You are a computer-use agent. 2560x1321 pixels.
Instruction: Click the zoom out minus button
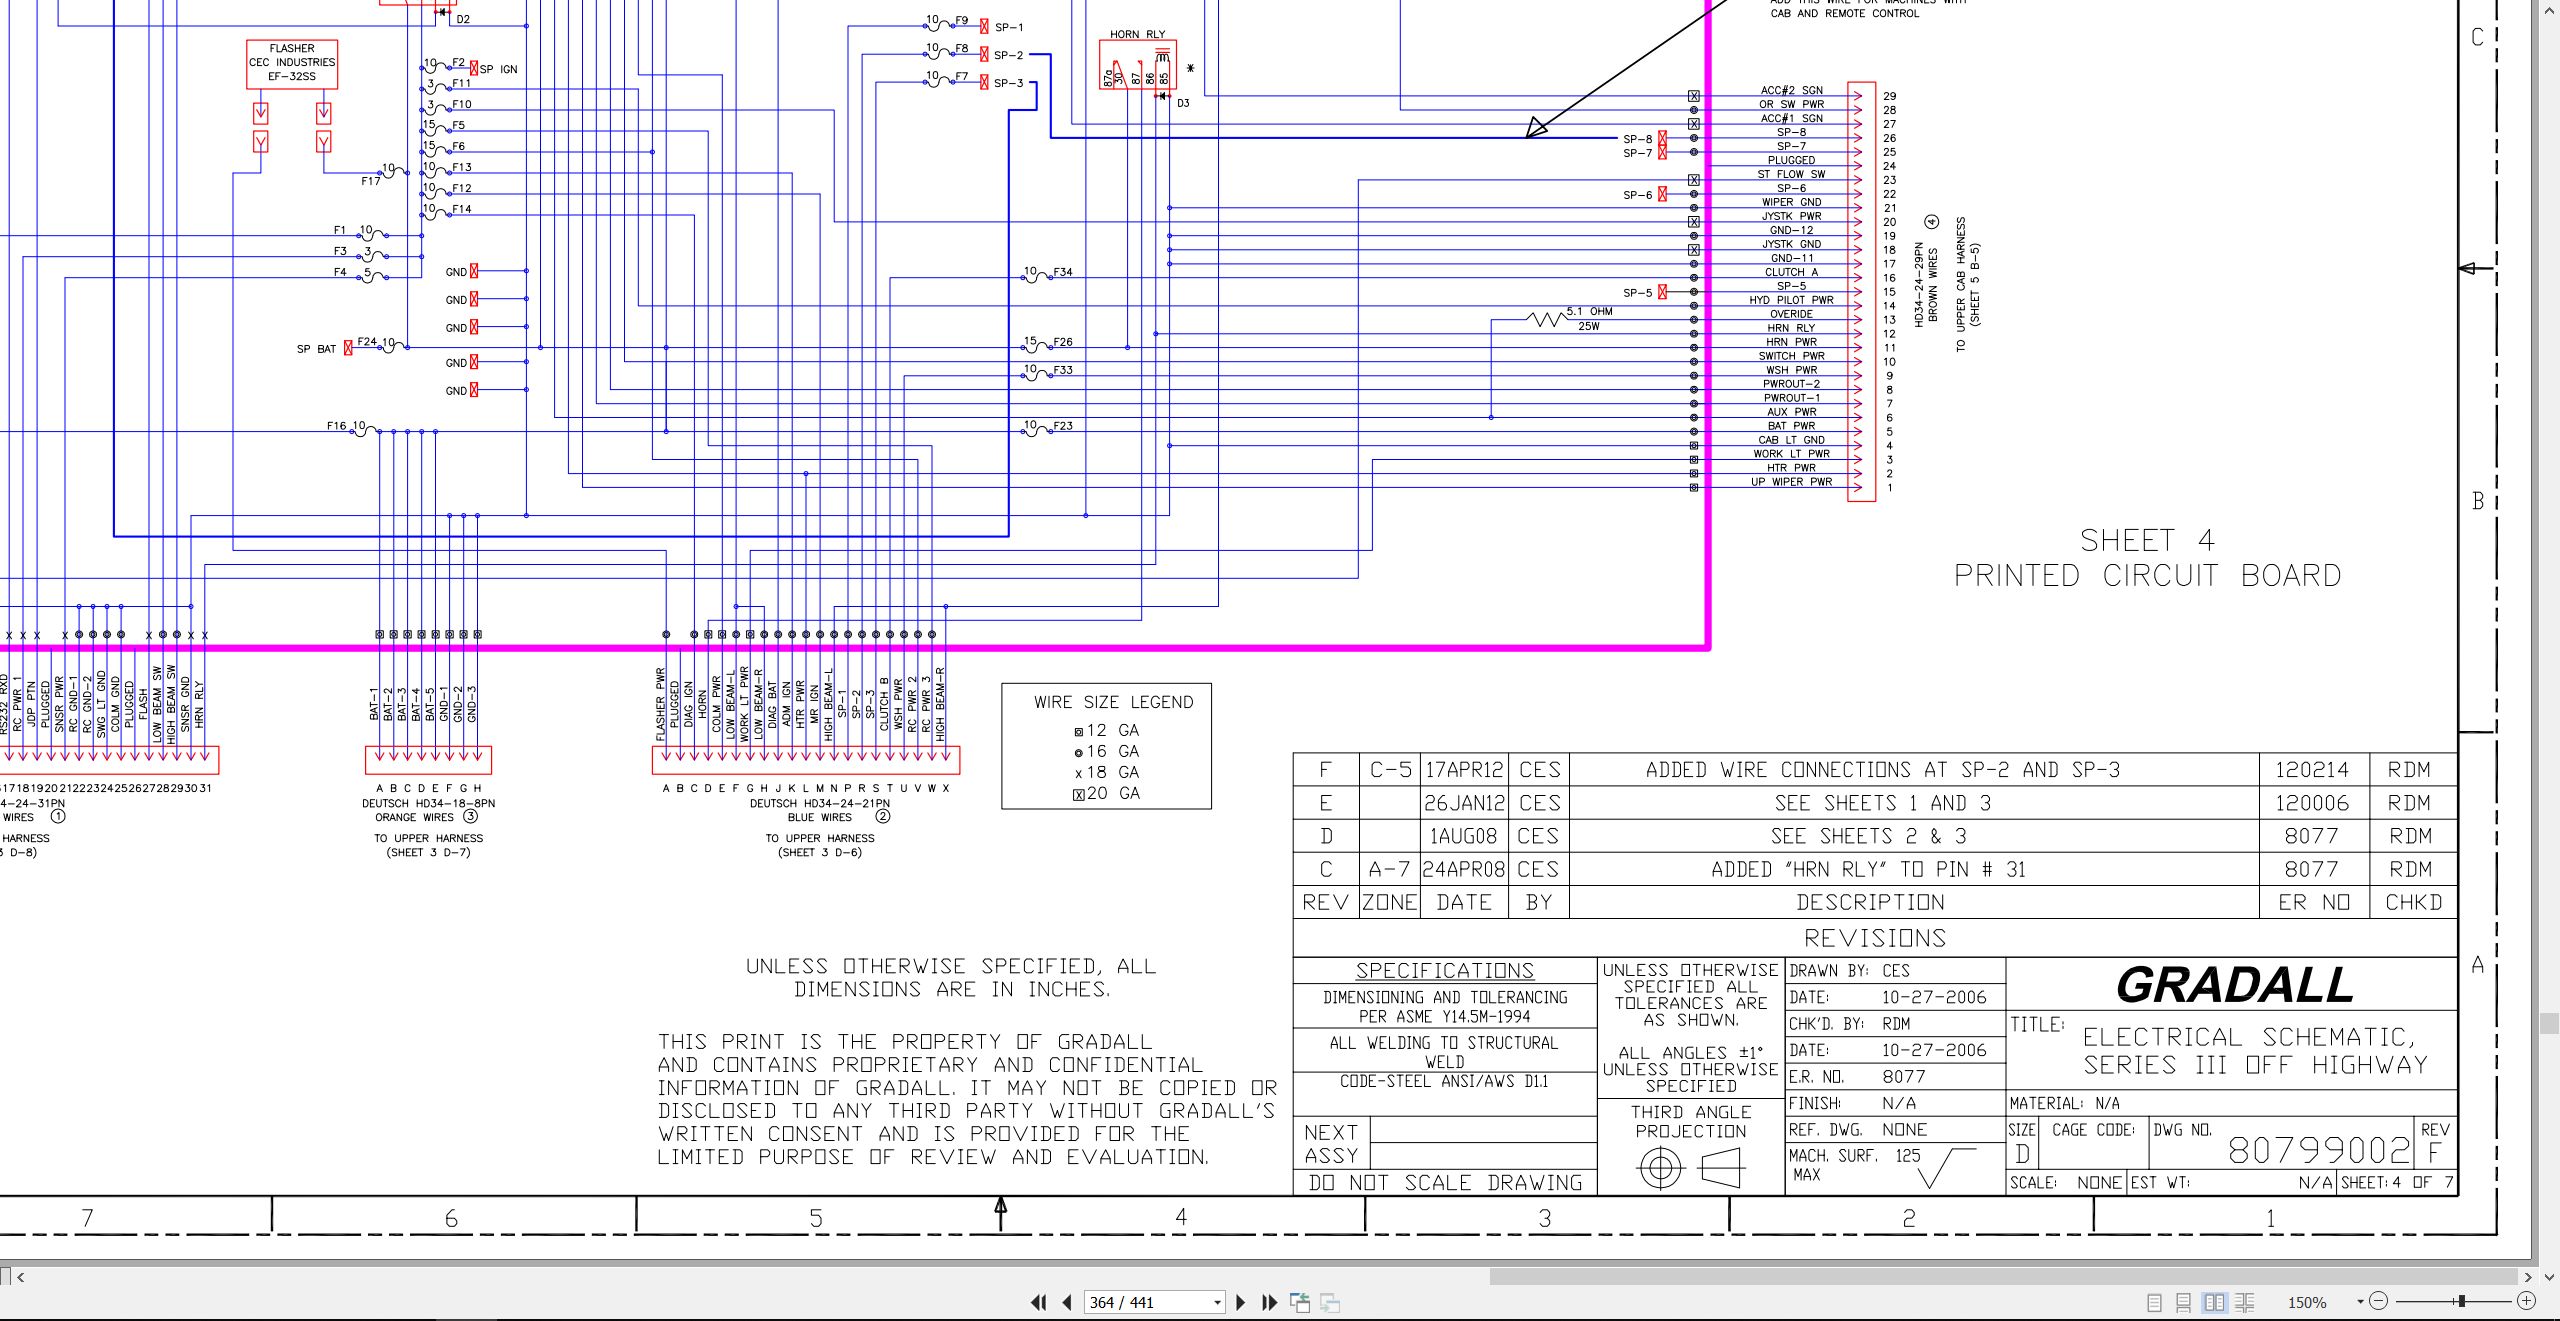[x=2379, y=1301]
